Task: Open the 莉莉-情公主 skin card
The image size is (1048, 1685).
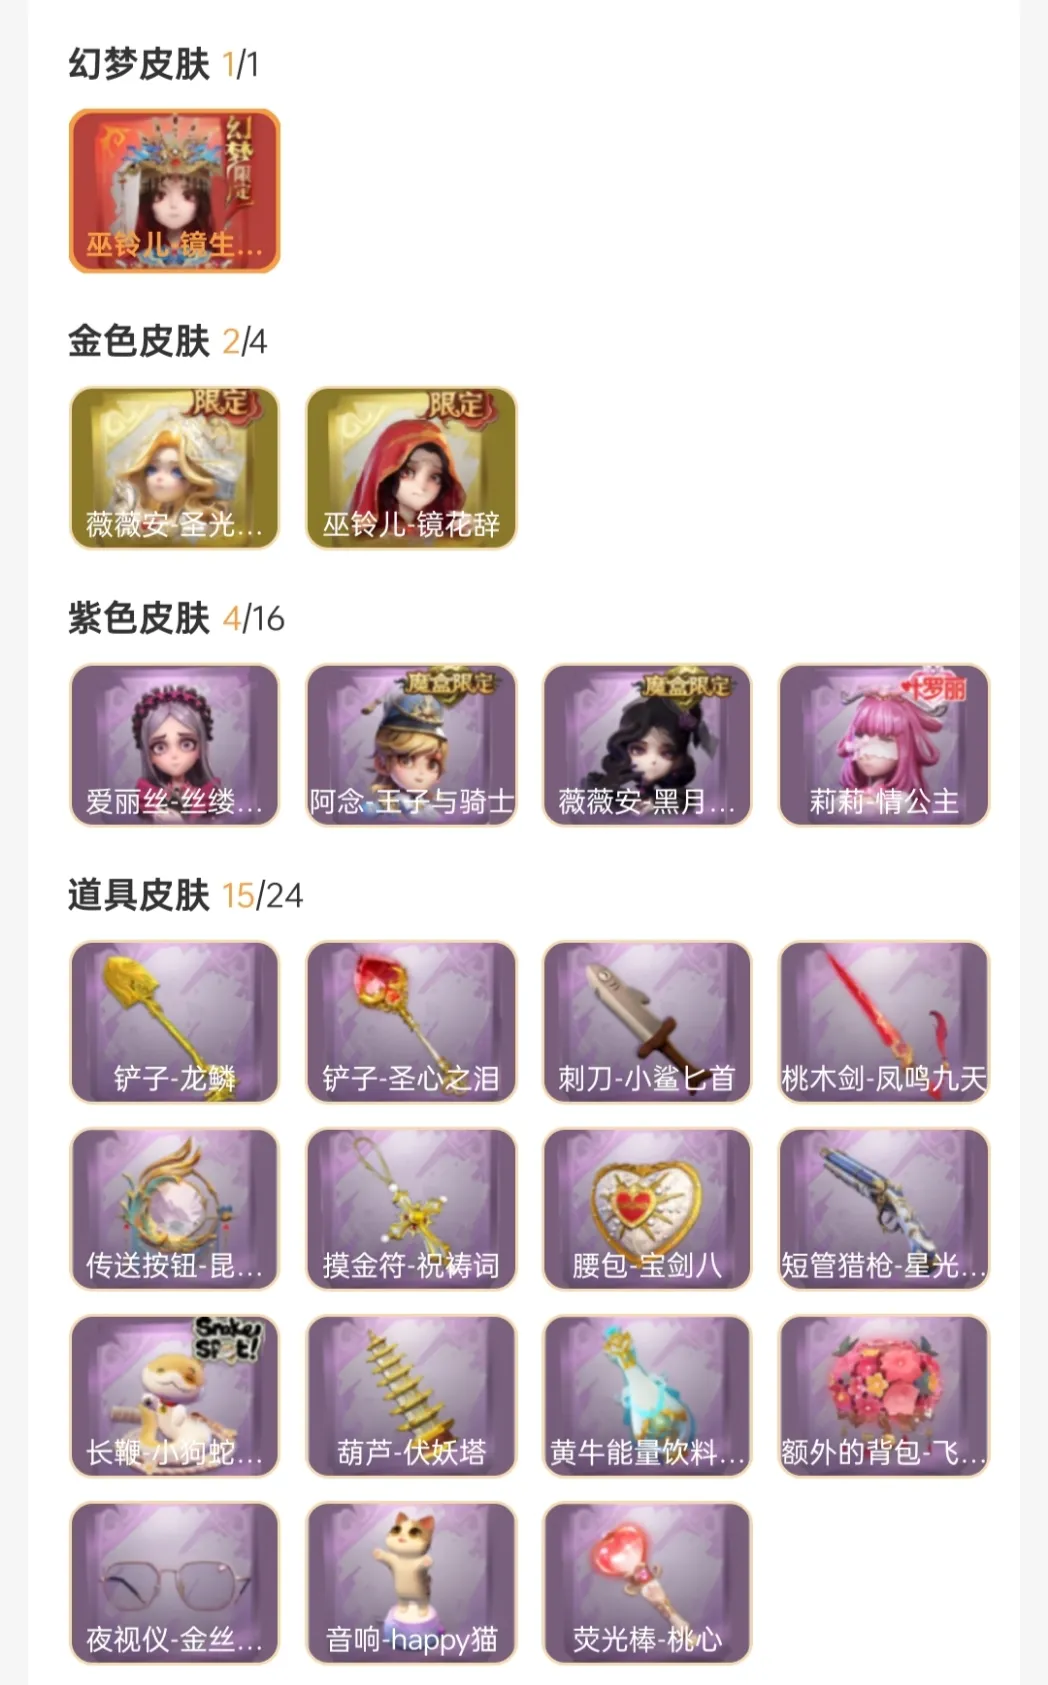Action: [884, 745]
